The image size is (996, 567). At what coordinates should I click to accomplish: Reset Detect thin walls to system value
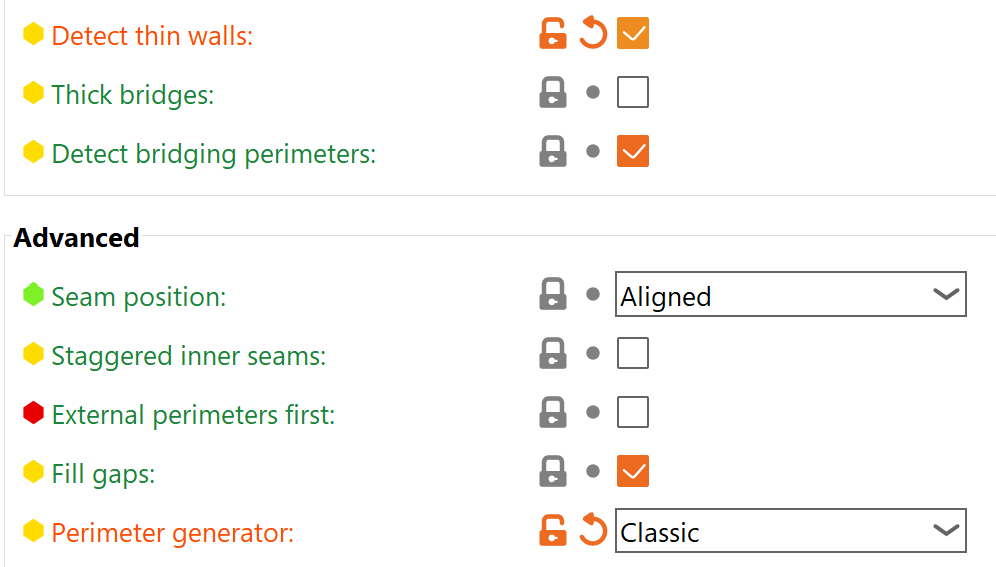pos(593,34)
